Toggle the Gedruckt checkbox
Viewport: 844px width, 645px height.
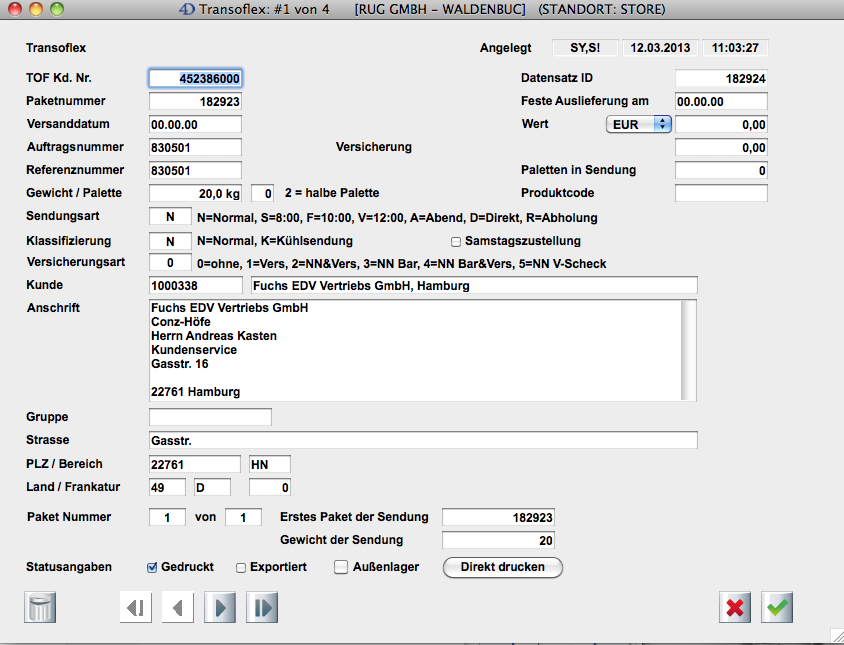click(x=153, y=568)
